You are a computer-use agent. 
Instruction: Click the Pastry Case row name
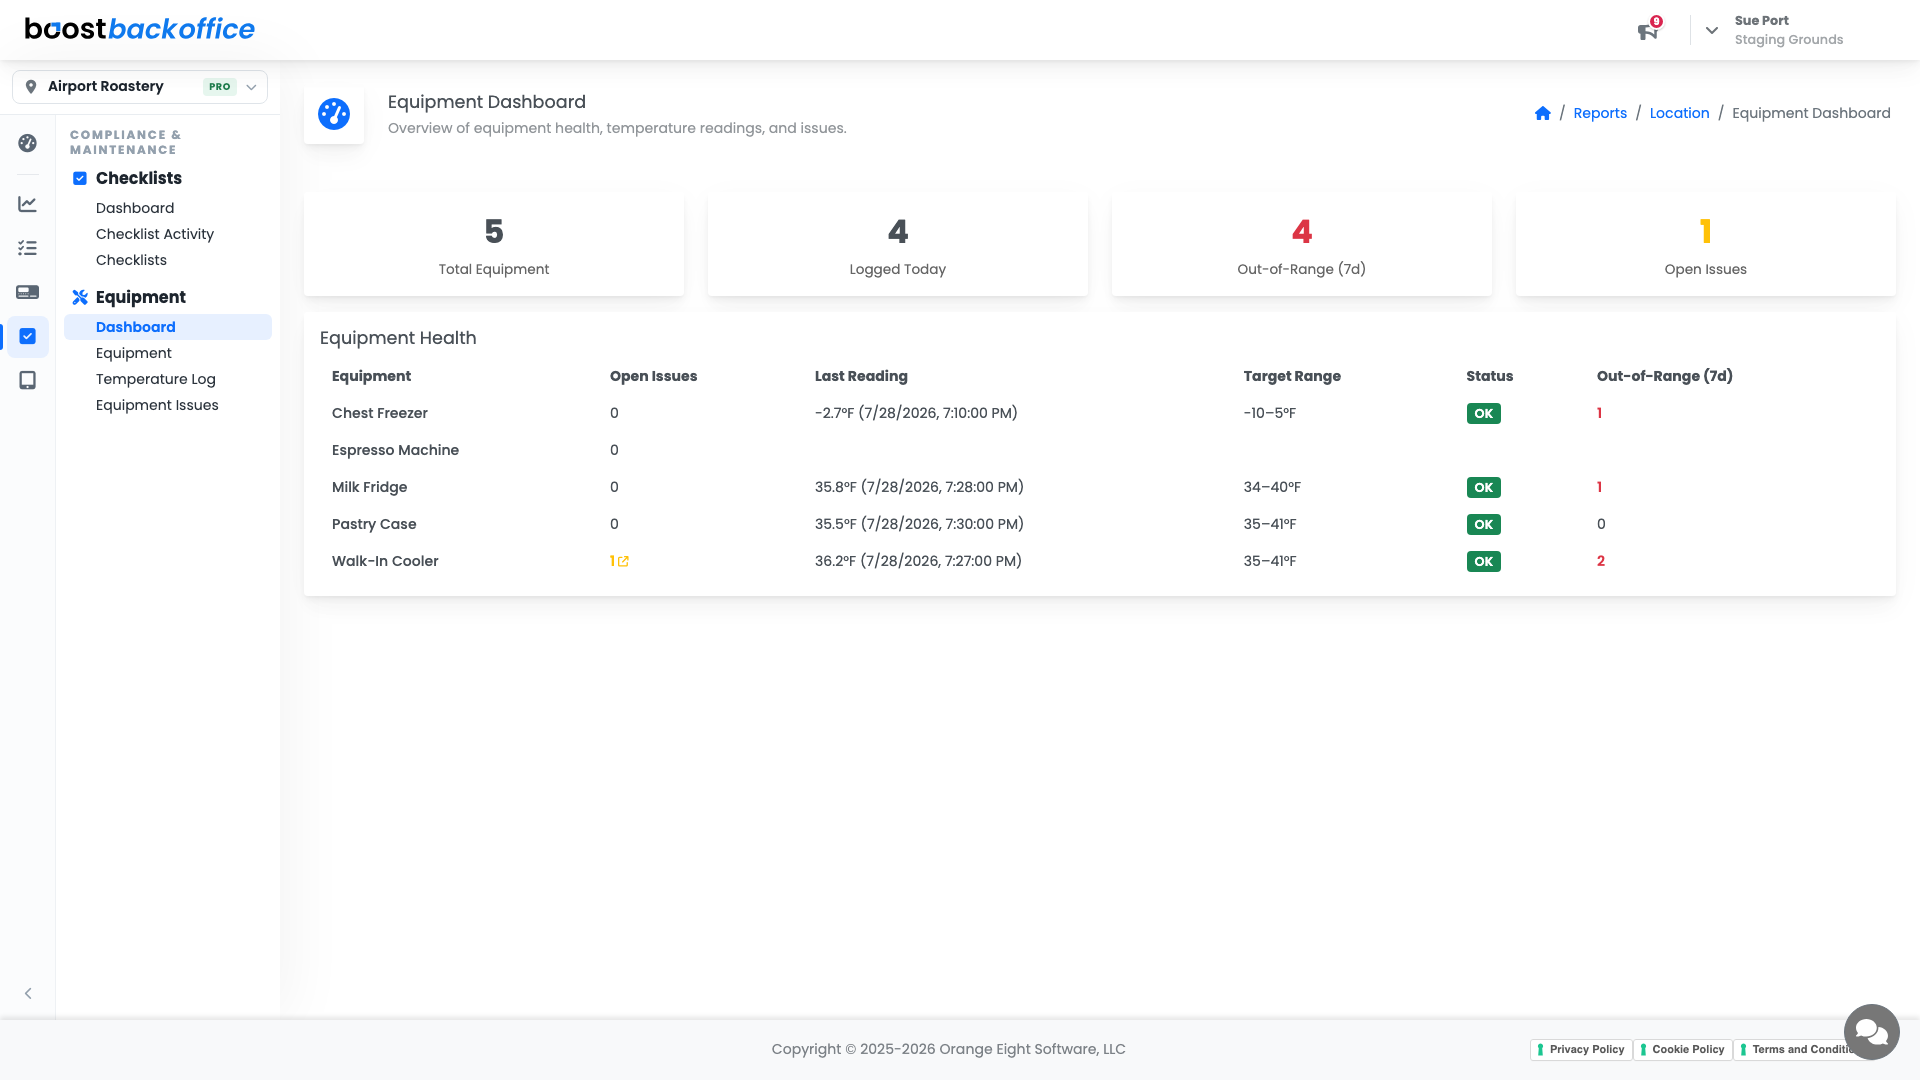tap(374, 524)
